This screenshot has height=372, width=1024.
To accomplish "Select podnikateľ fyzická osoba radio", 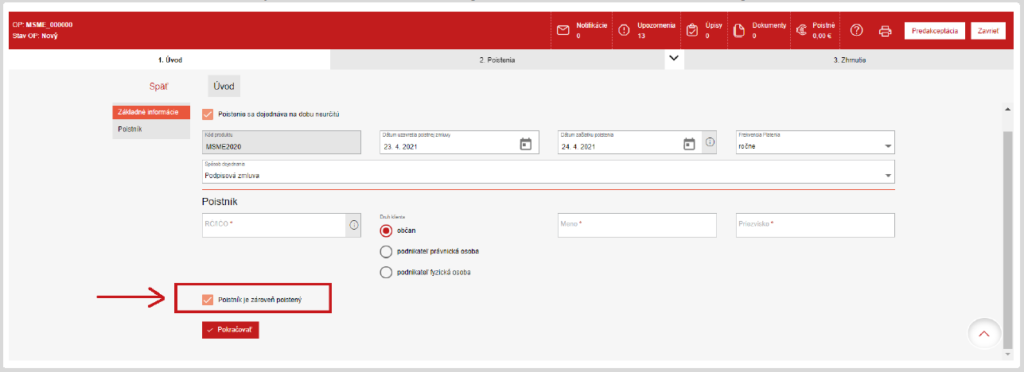I will [386, 272].
